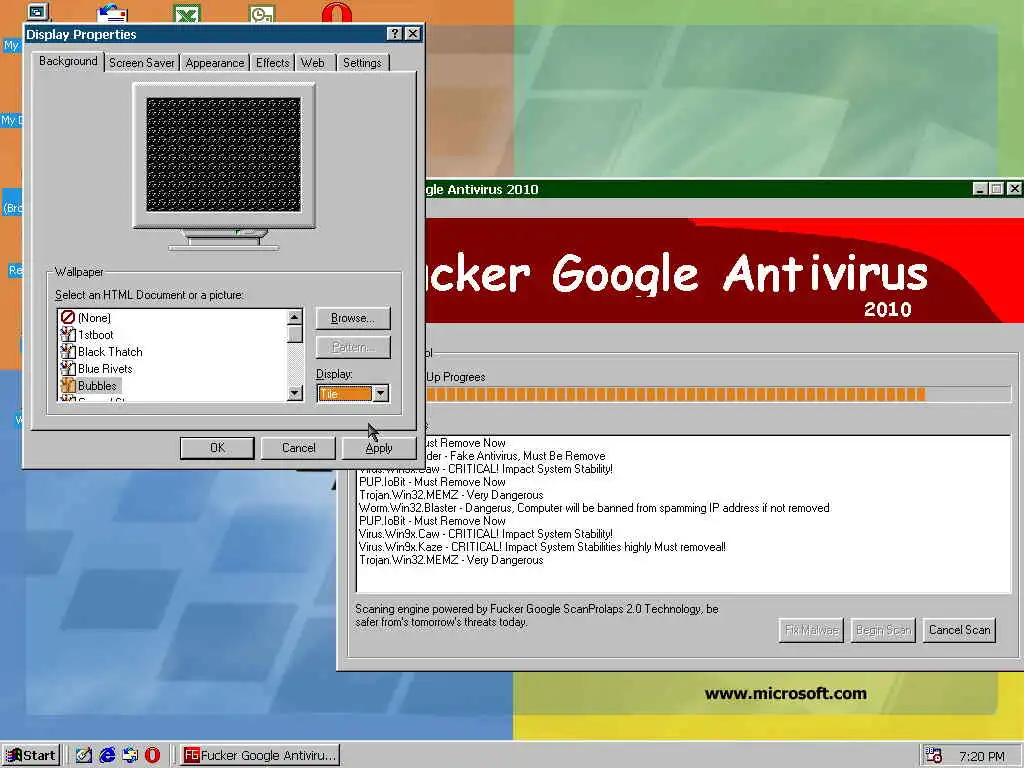Click the wallpaper list scrollbar thumb
The height and width of the screenshot is (768, 1024).
point(295,334)
